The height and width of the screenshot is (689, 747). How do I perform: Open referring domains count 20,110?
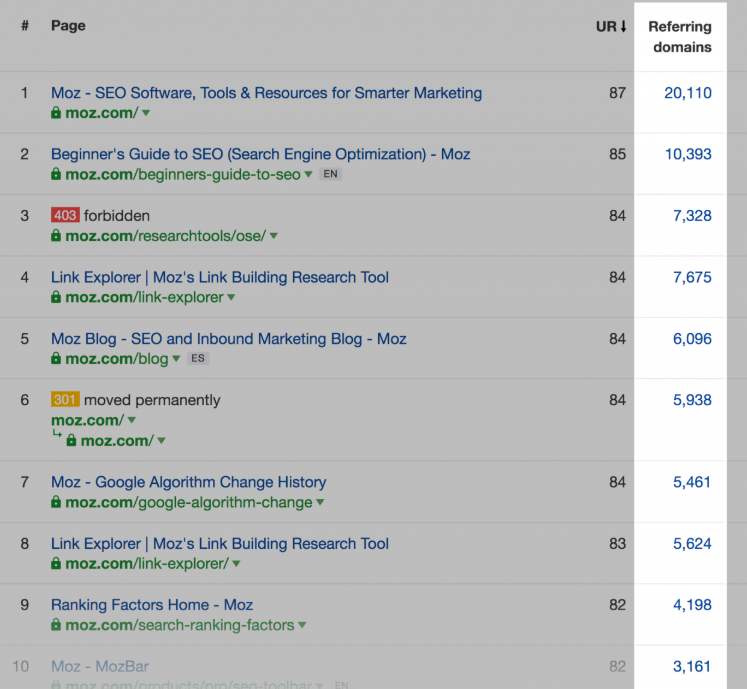(688, 93)
